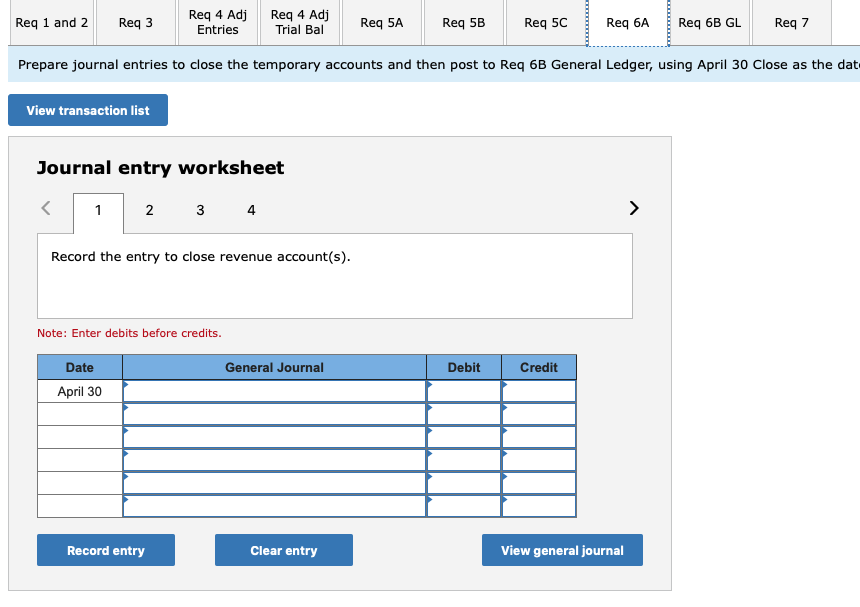Click the Credit field in last row
The width and height of the screenshot is (860, 607).
point(539,506)
